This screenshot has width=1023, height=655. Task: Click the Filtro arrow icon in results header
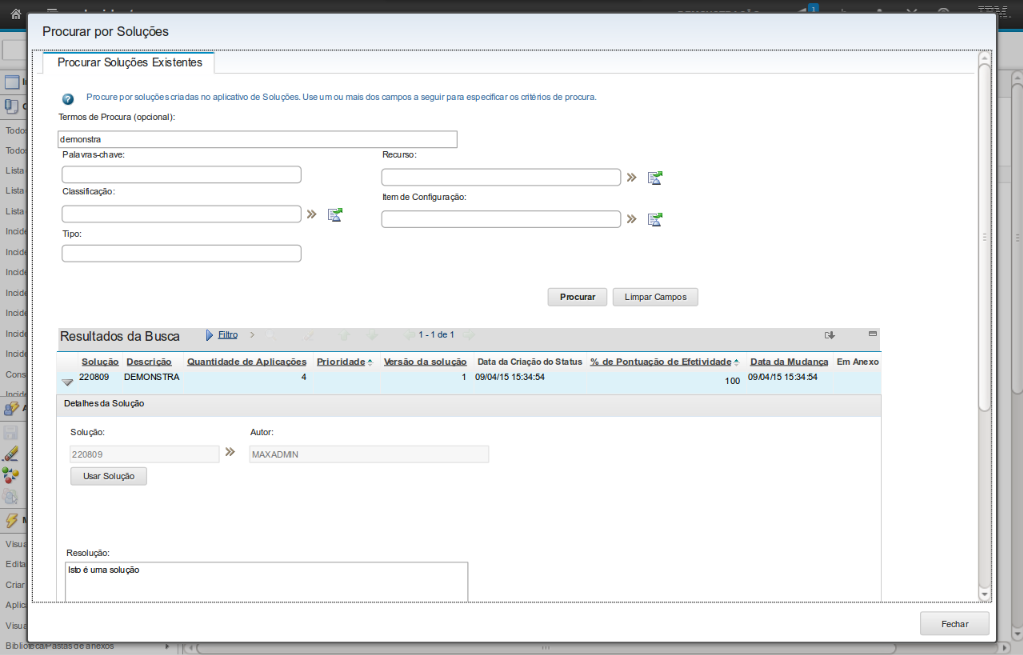click(210, 335)
